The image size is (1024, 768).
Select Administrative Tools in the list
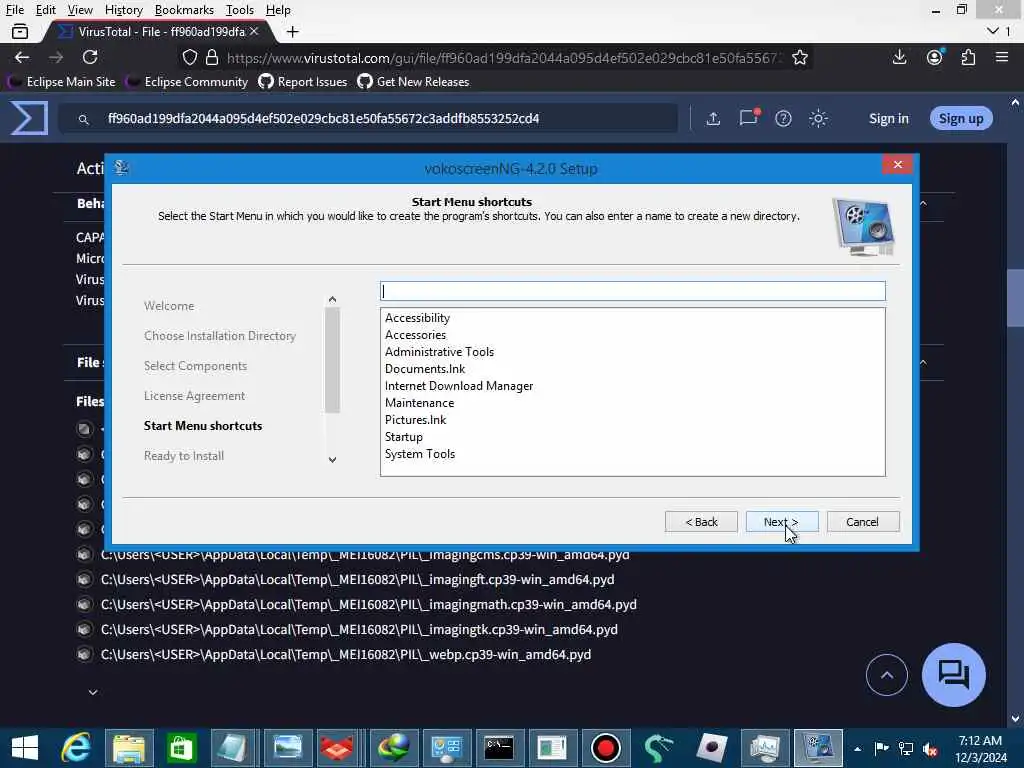pyautogui.click(x=439, y=352)
